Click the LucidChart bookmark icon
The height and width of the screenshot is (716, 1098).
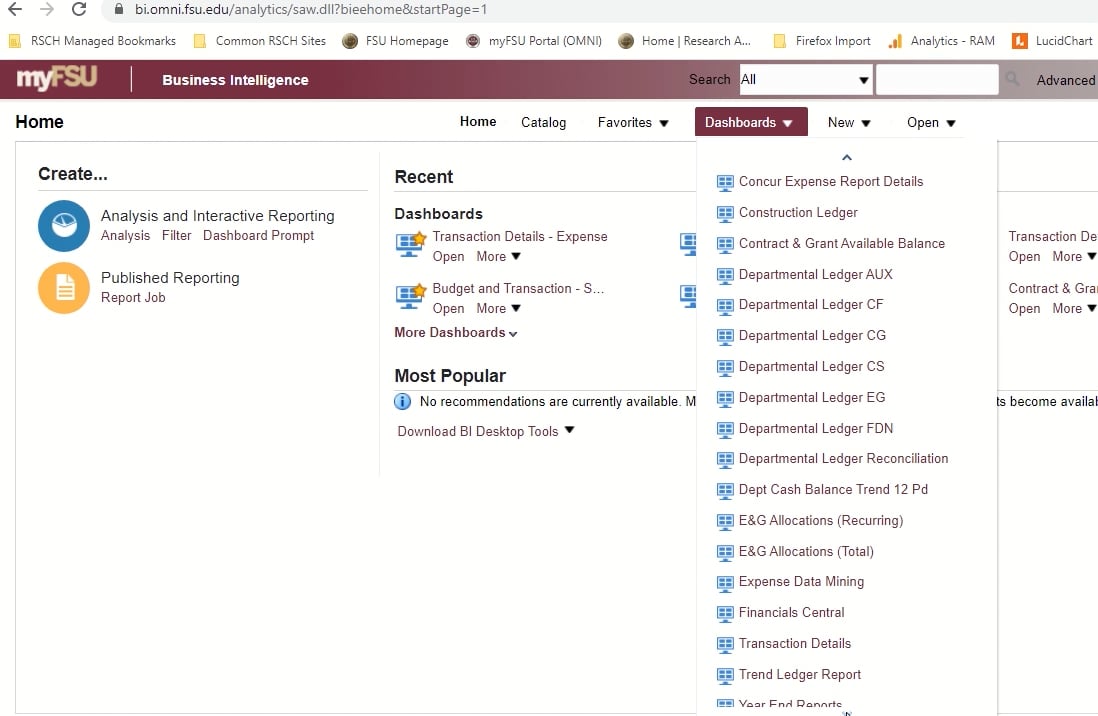pyautogui.click(x=1019, y=41)
